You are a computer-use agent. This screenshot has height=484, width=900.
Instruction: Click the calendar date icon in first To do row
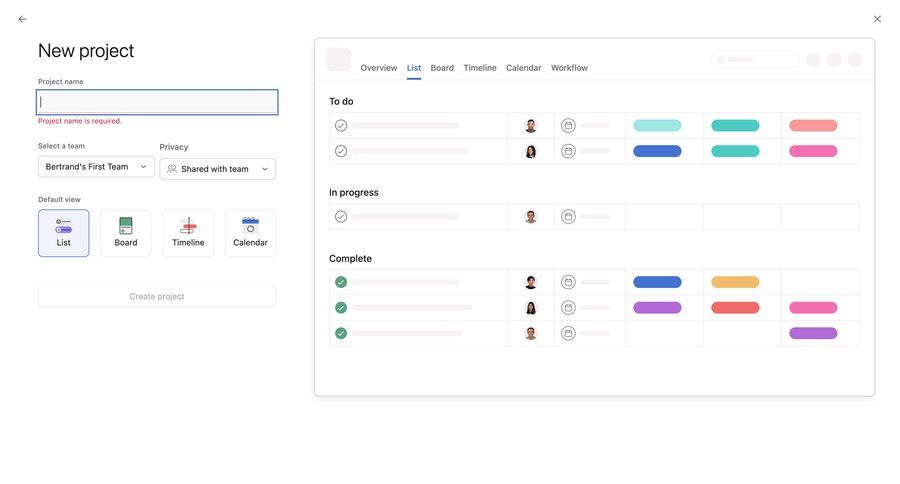click(x=568, y=126)
